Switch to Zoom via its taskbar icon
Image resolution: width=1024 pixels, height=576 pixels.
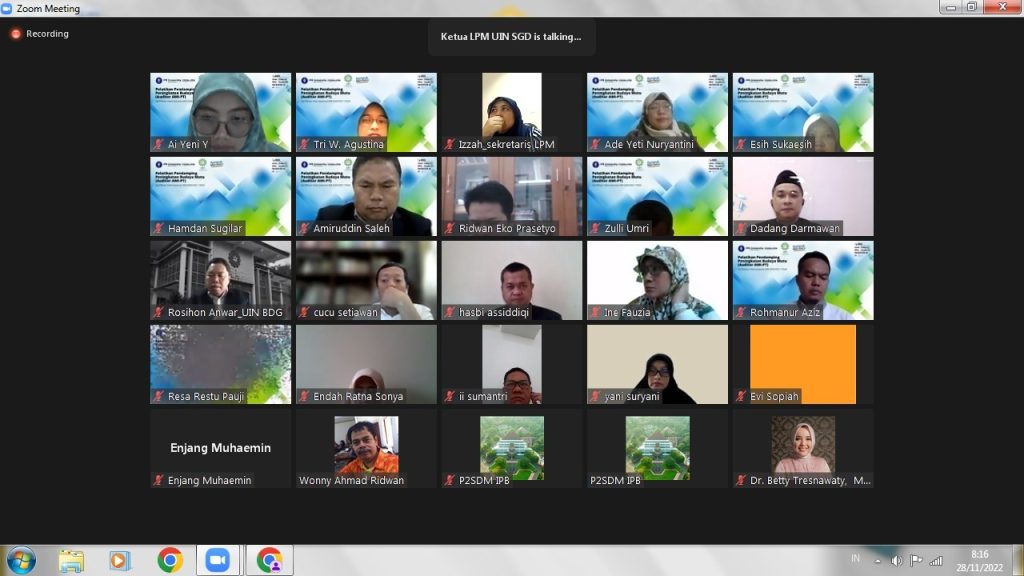(x=218, y=560)
